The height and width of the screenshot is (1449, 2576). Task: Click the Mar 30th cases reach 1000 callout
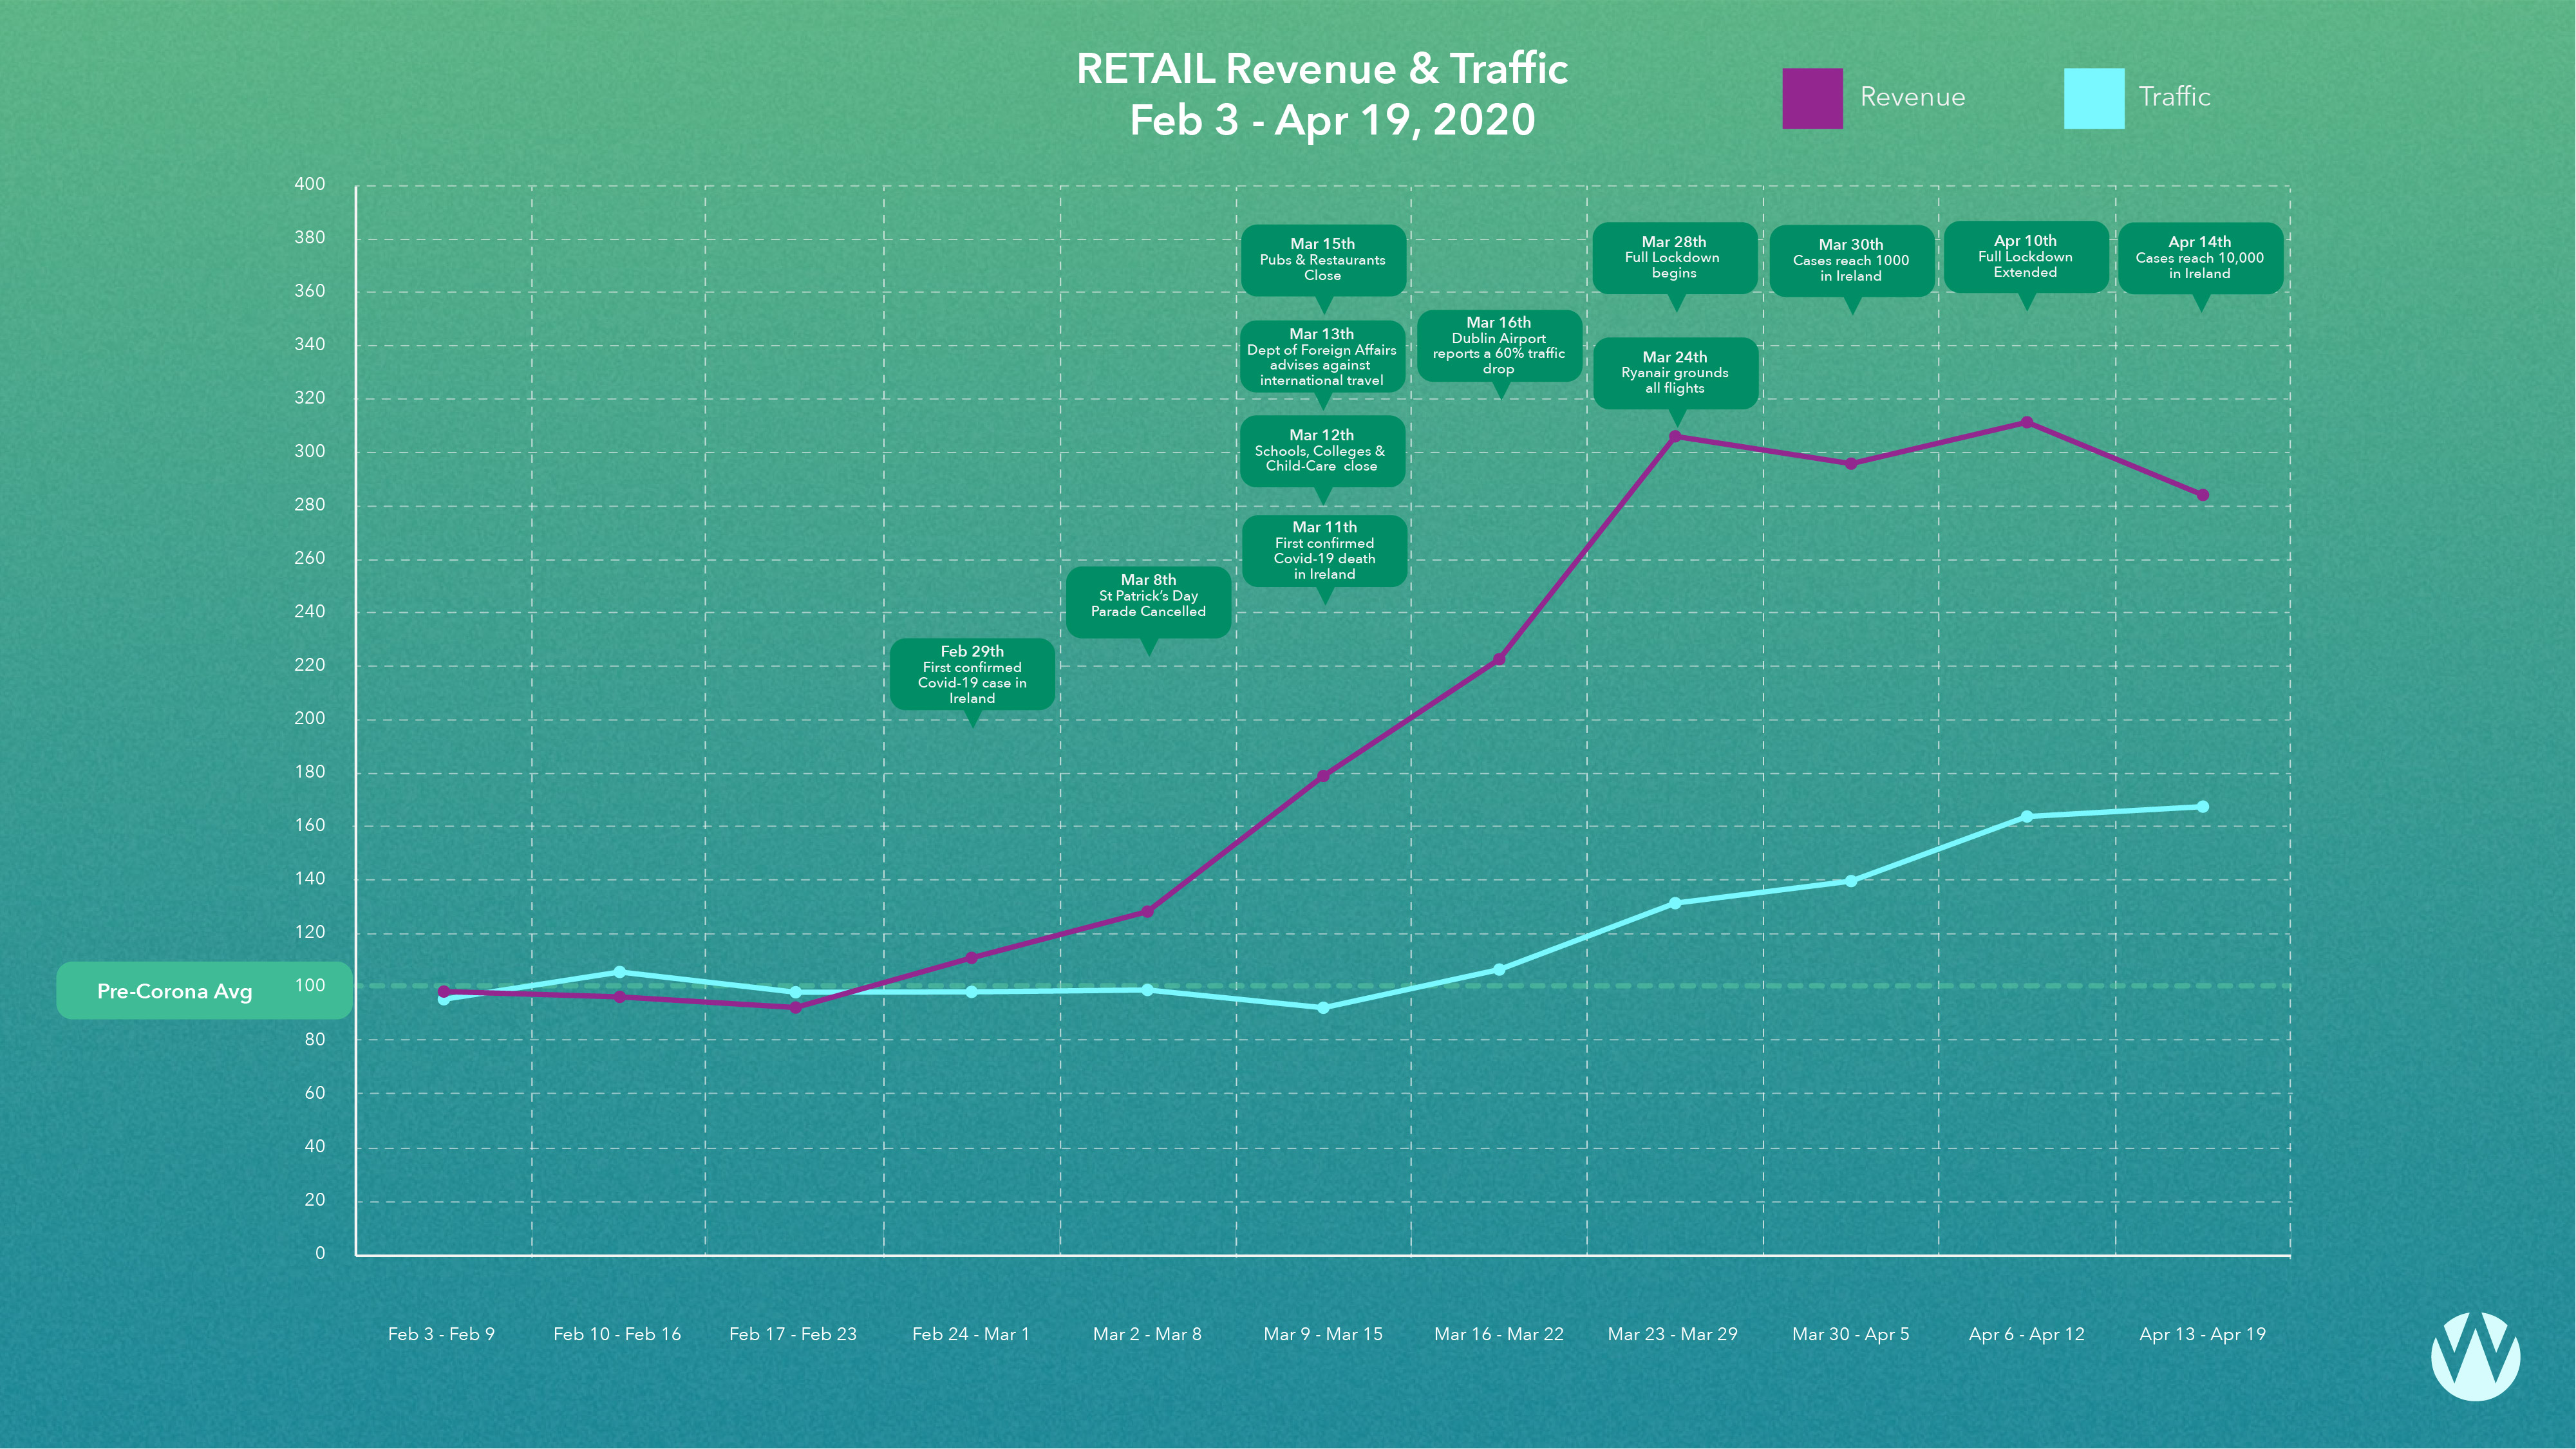tap(1850, 260)
